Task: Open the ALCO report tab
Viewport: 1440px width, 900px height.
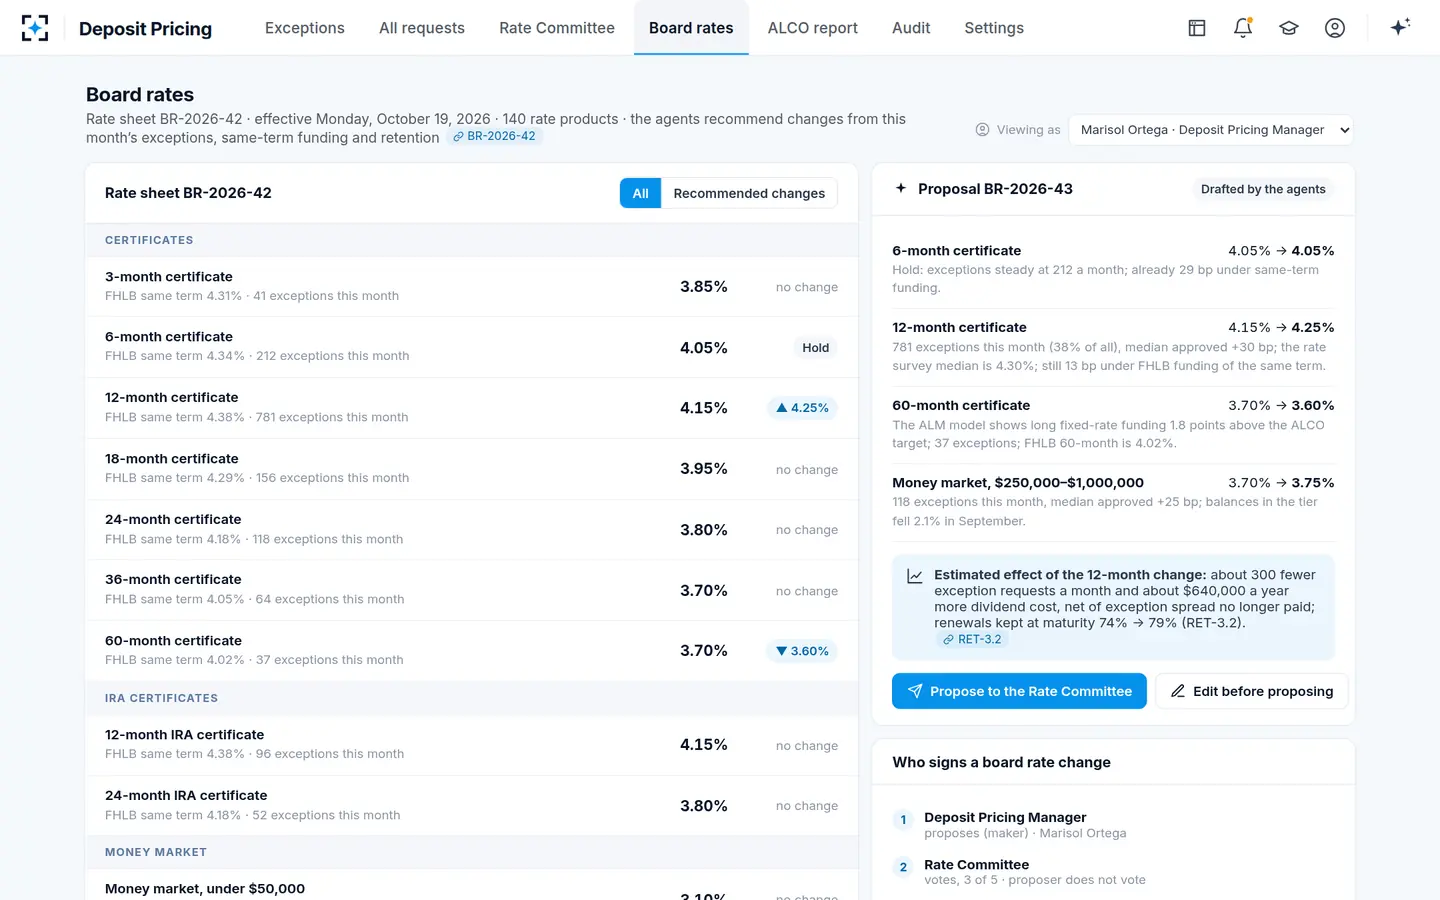Action: tap(813, 28)
